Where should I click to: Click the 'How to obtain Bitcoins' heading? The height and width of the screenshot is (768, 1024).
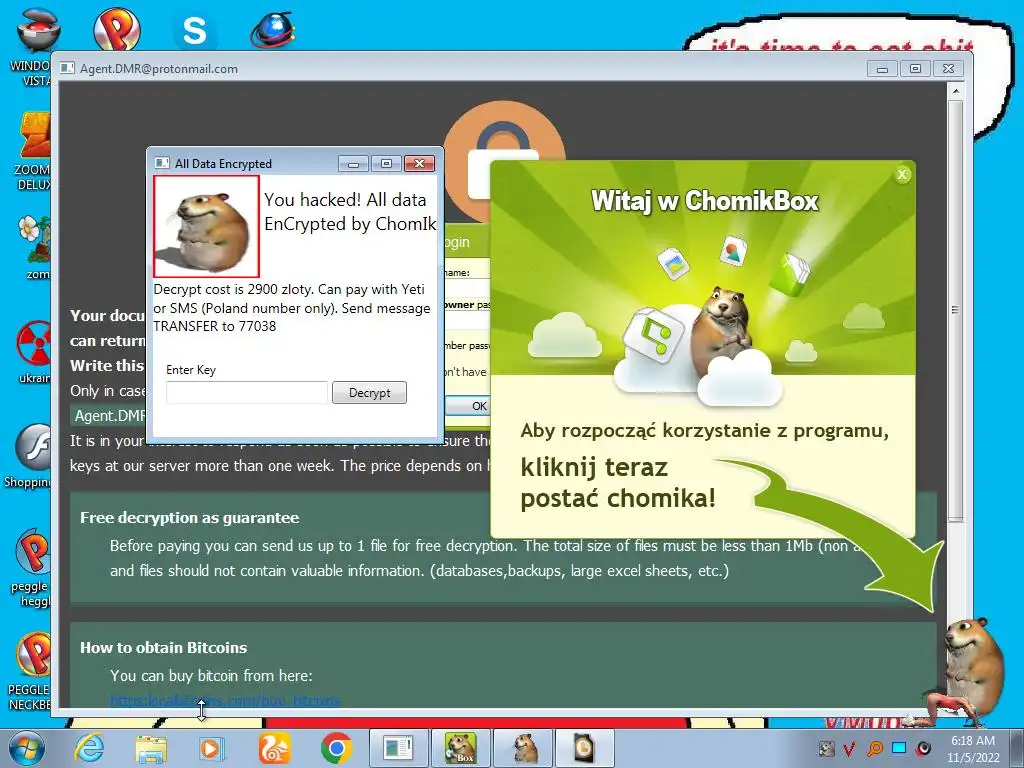(163, 648)
